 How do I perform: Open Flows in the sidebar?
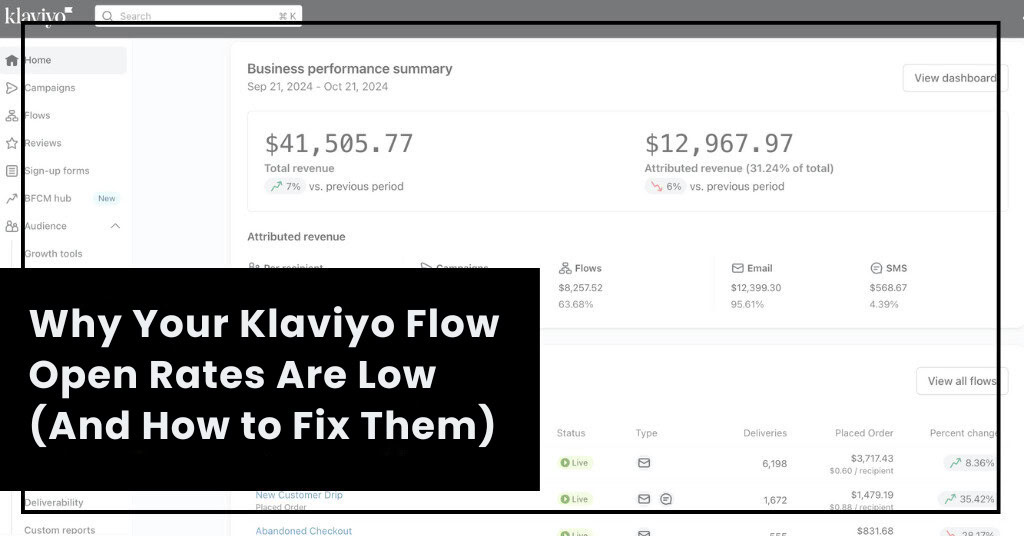(37, 116)
